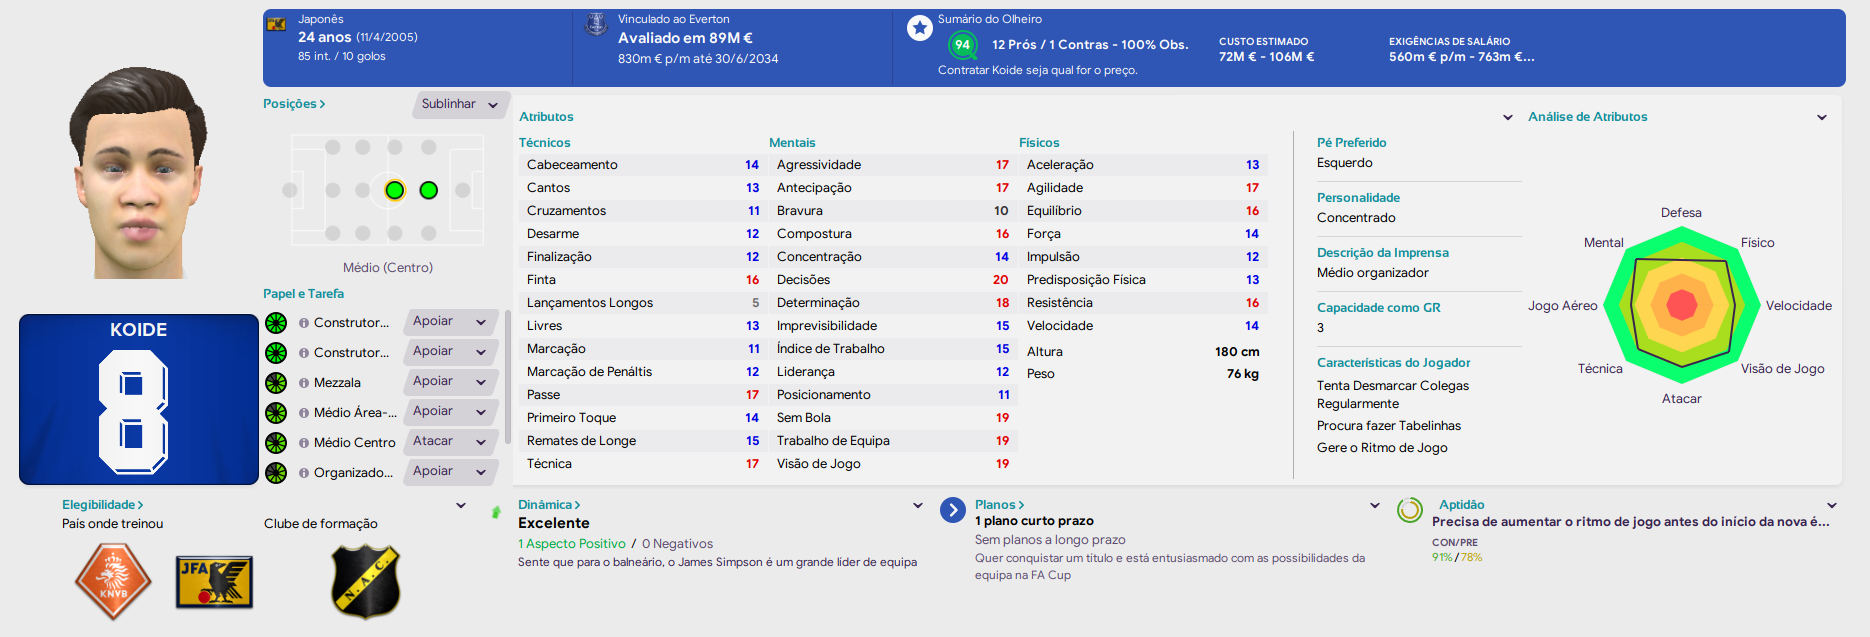Expand the Análise de Atributos panel menu
This screenshot has width=1870, height=637.
point(1822,117)
